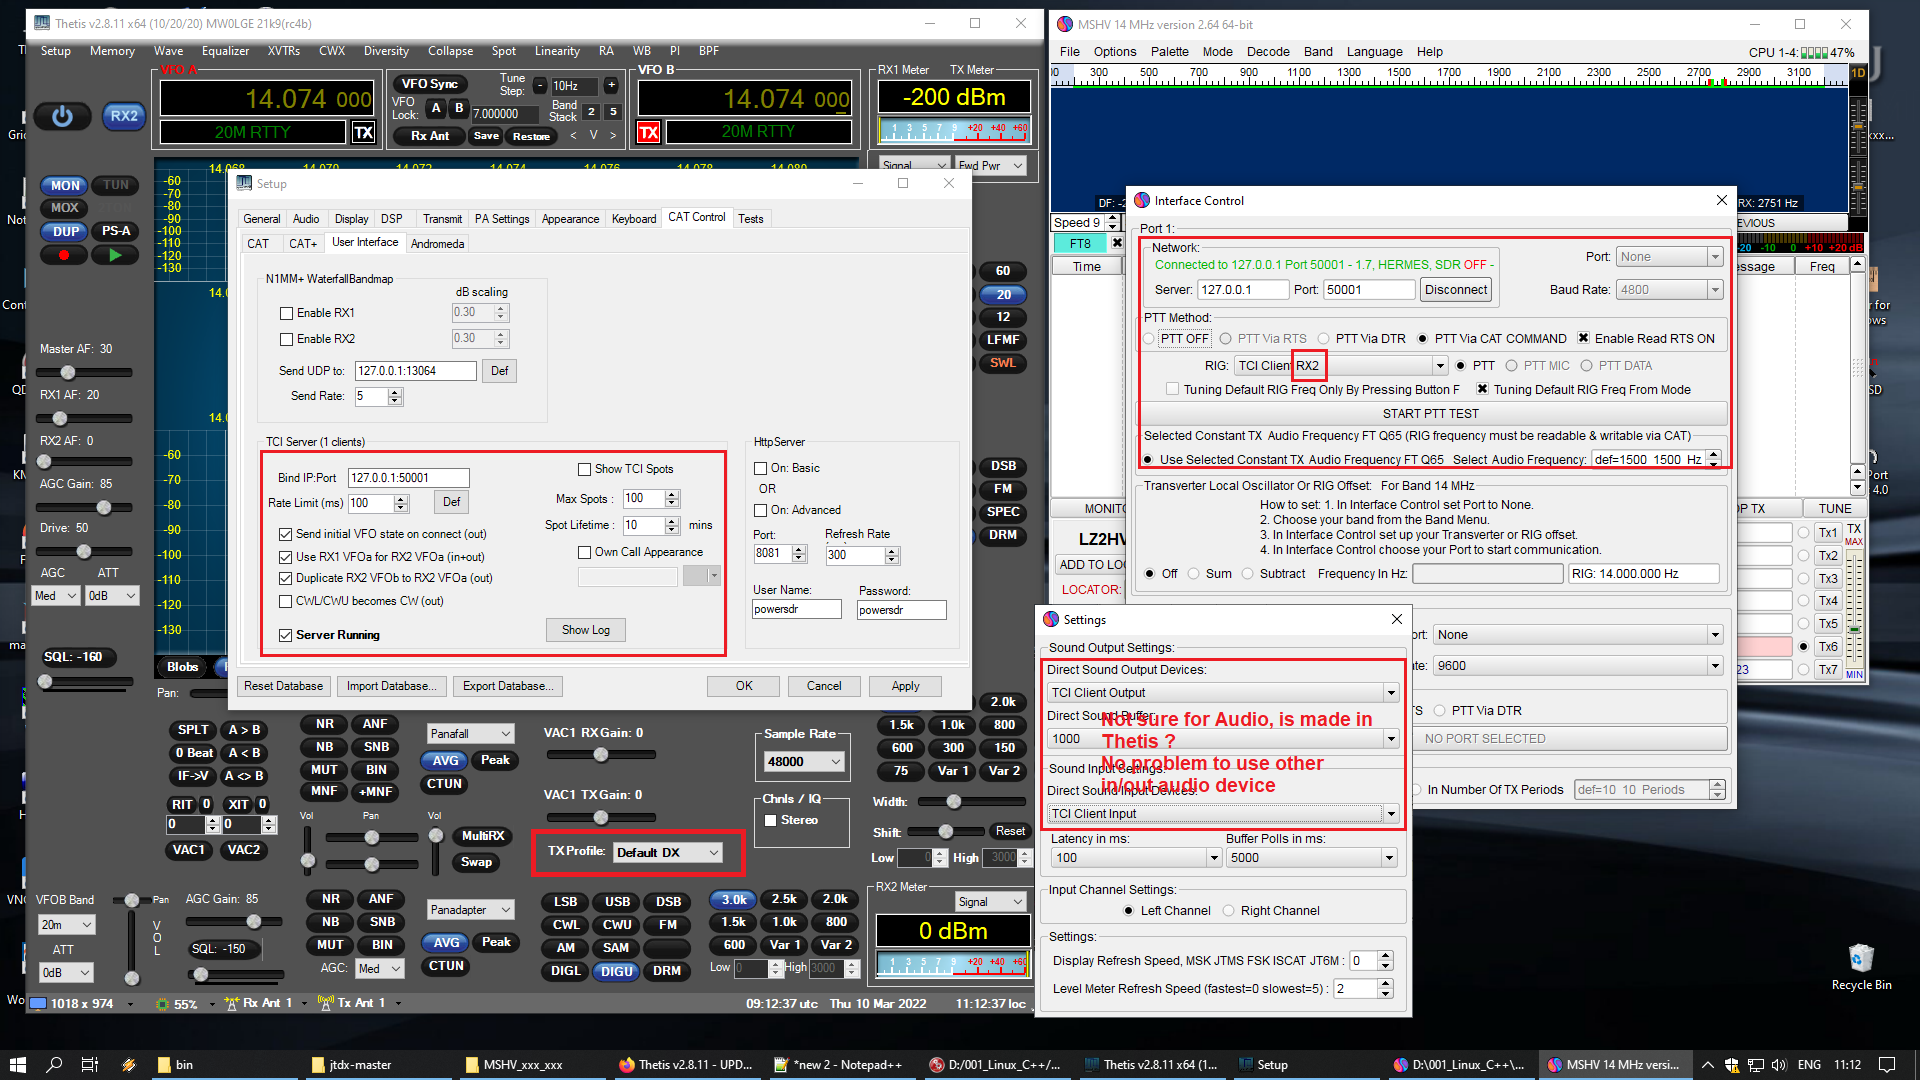Click the tune step plus button
This screenshot has height=1080, width=1920.
611,86
